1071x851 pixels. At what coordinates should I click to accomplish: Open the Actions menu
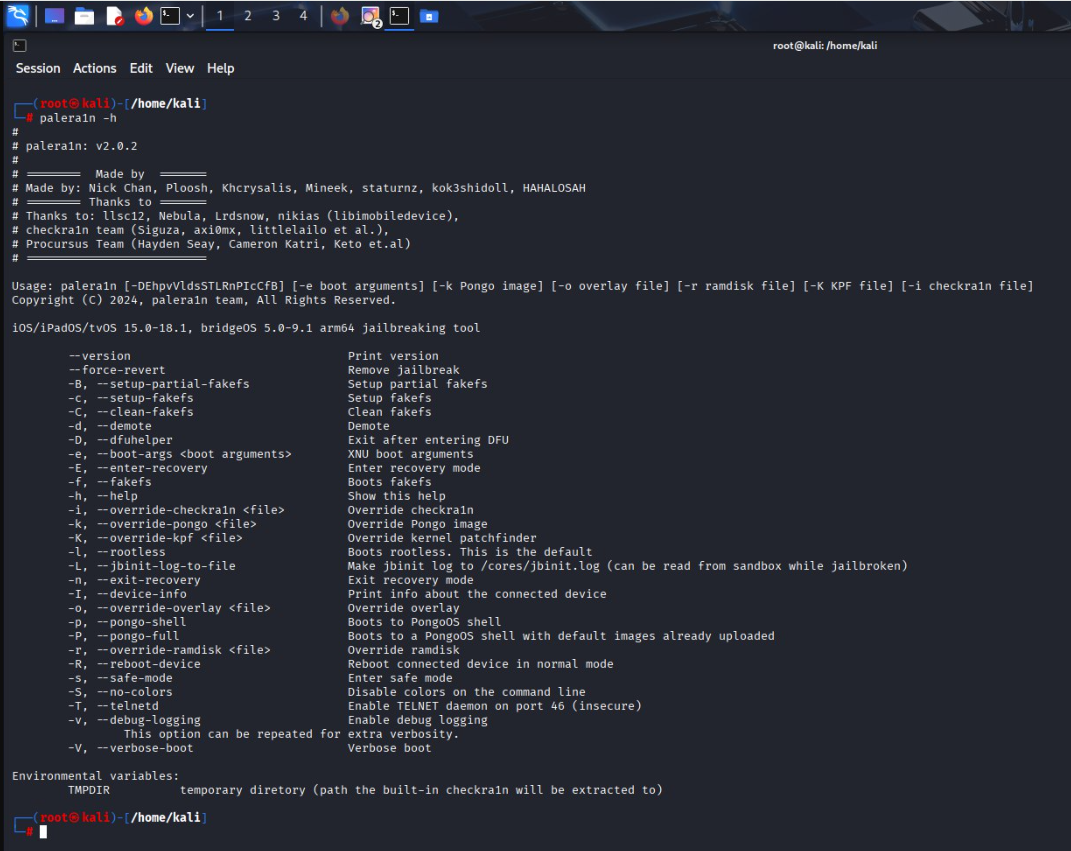[94, 68]
